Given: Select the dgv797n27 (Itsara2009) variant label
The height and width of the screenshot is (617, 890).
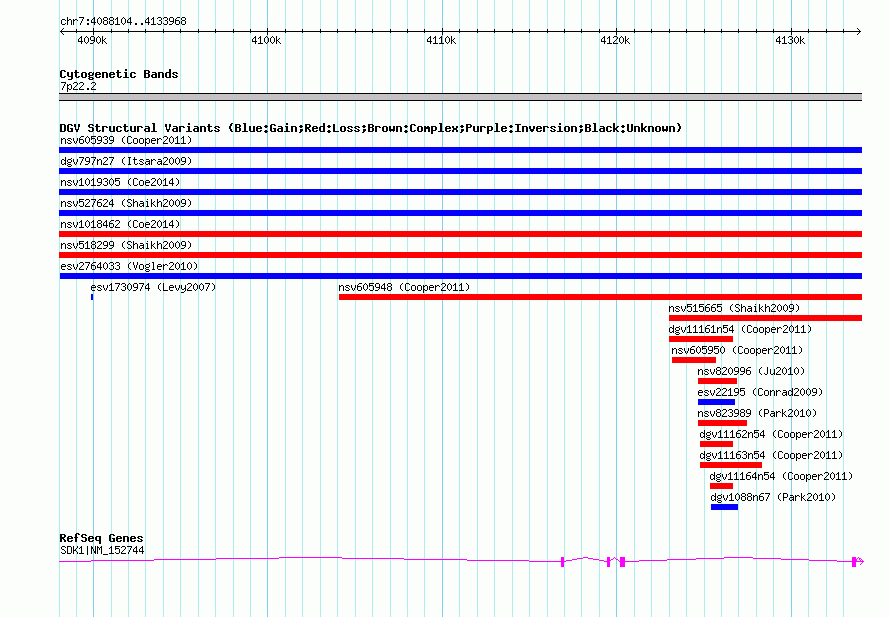Looking at the screenshot, I should pyautogui.click(x=125, y=161).
